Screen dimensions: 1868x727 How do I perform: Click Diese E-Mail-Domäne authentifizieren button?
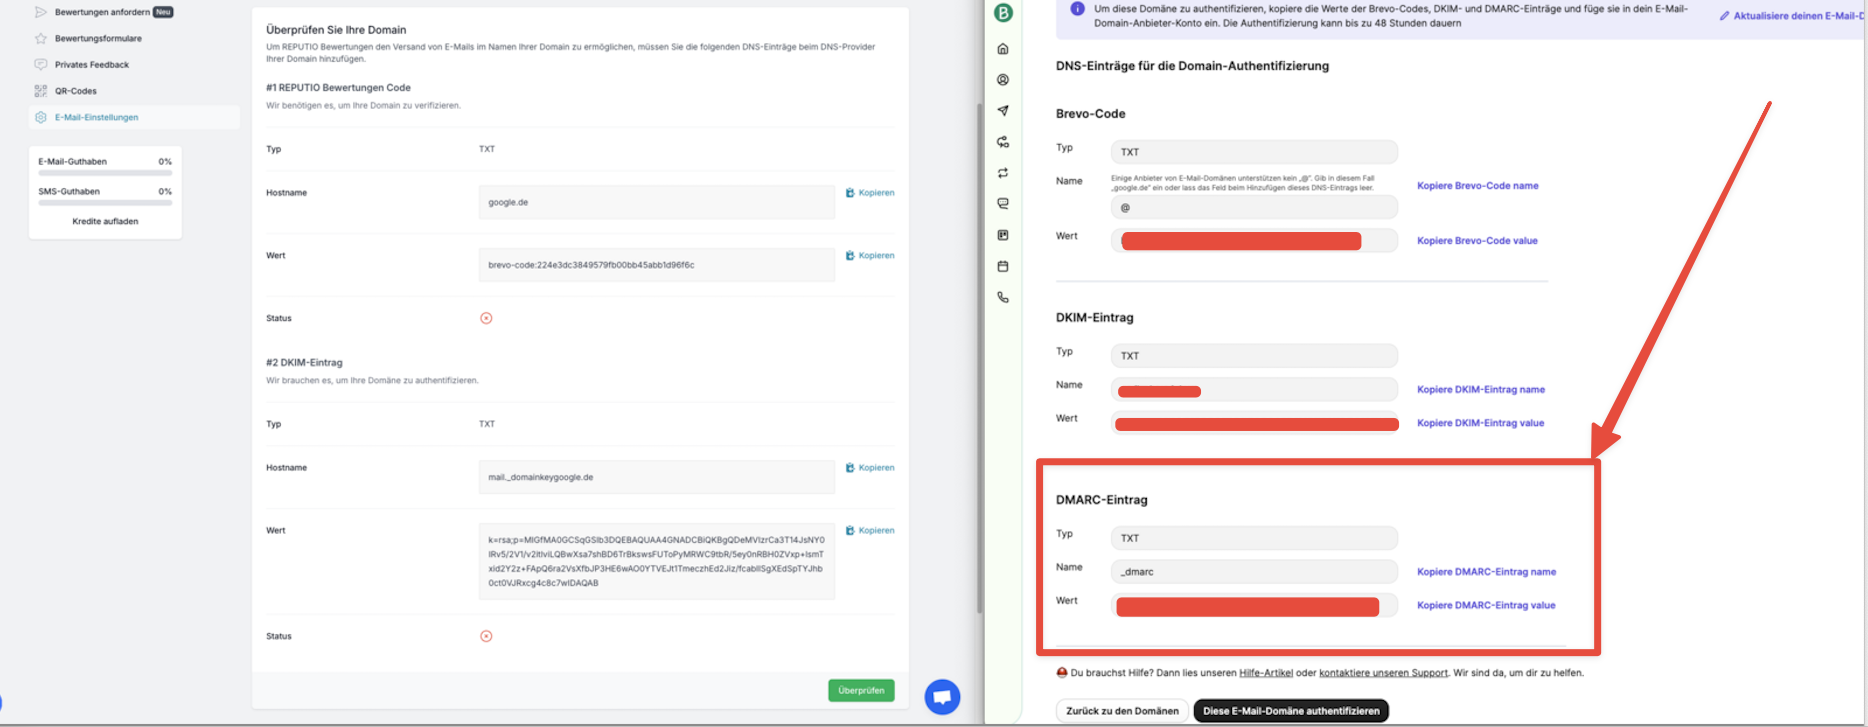pos(1290,711)
